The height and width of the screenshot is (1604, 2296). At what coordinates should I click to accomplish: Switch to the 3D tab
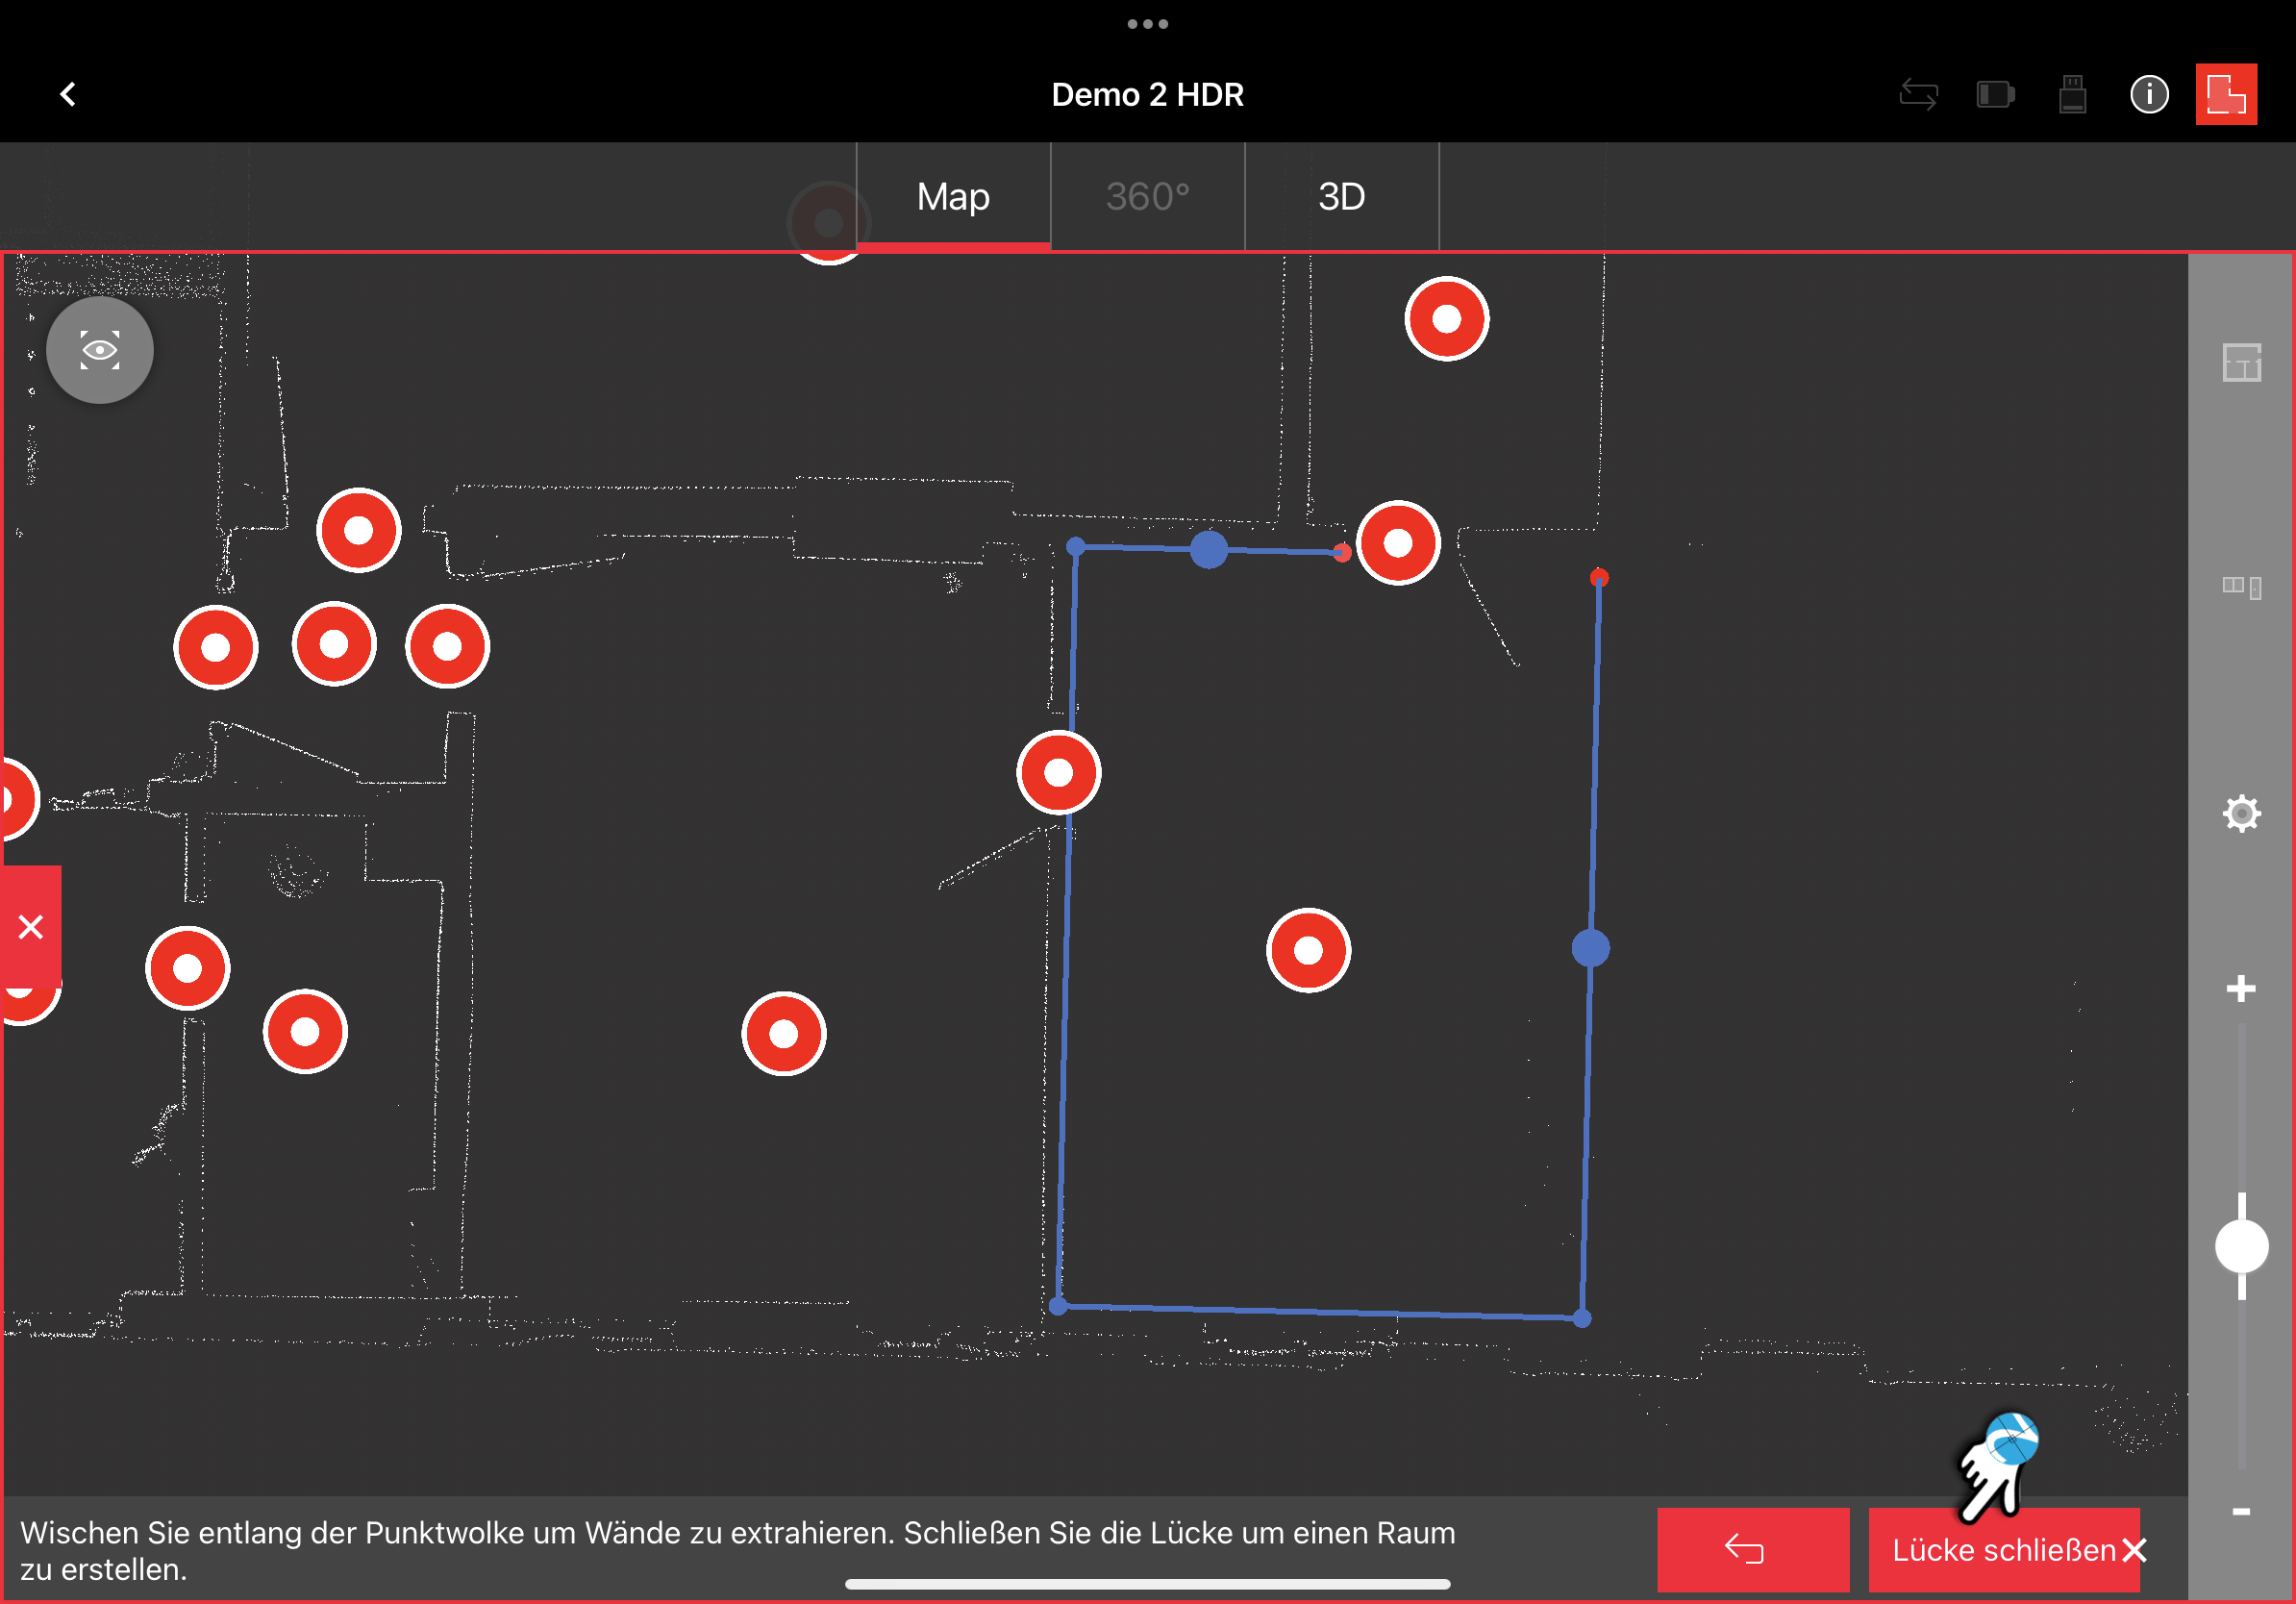pyautogui.click(x=1341, y=196)
